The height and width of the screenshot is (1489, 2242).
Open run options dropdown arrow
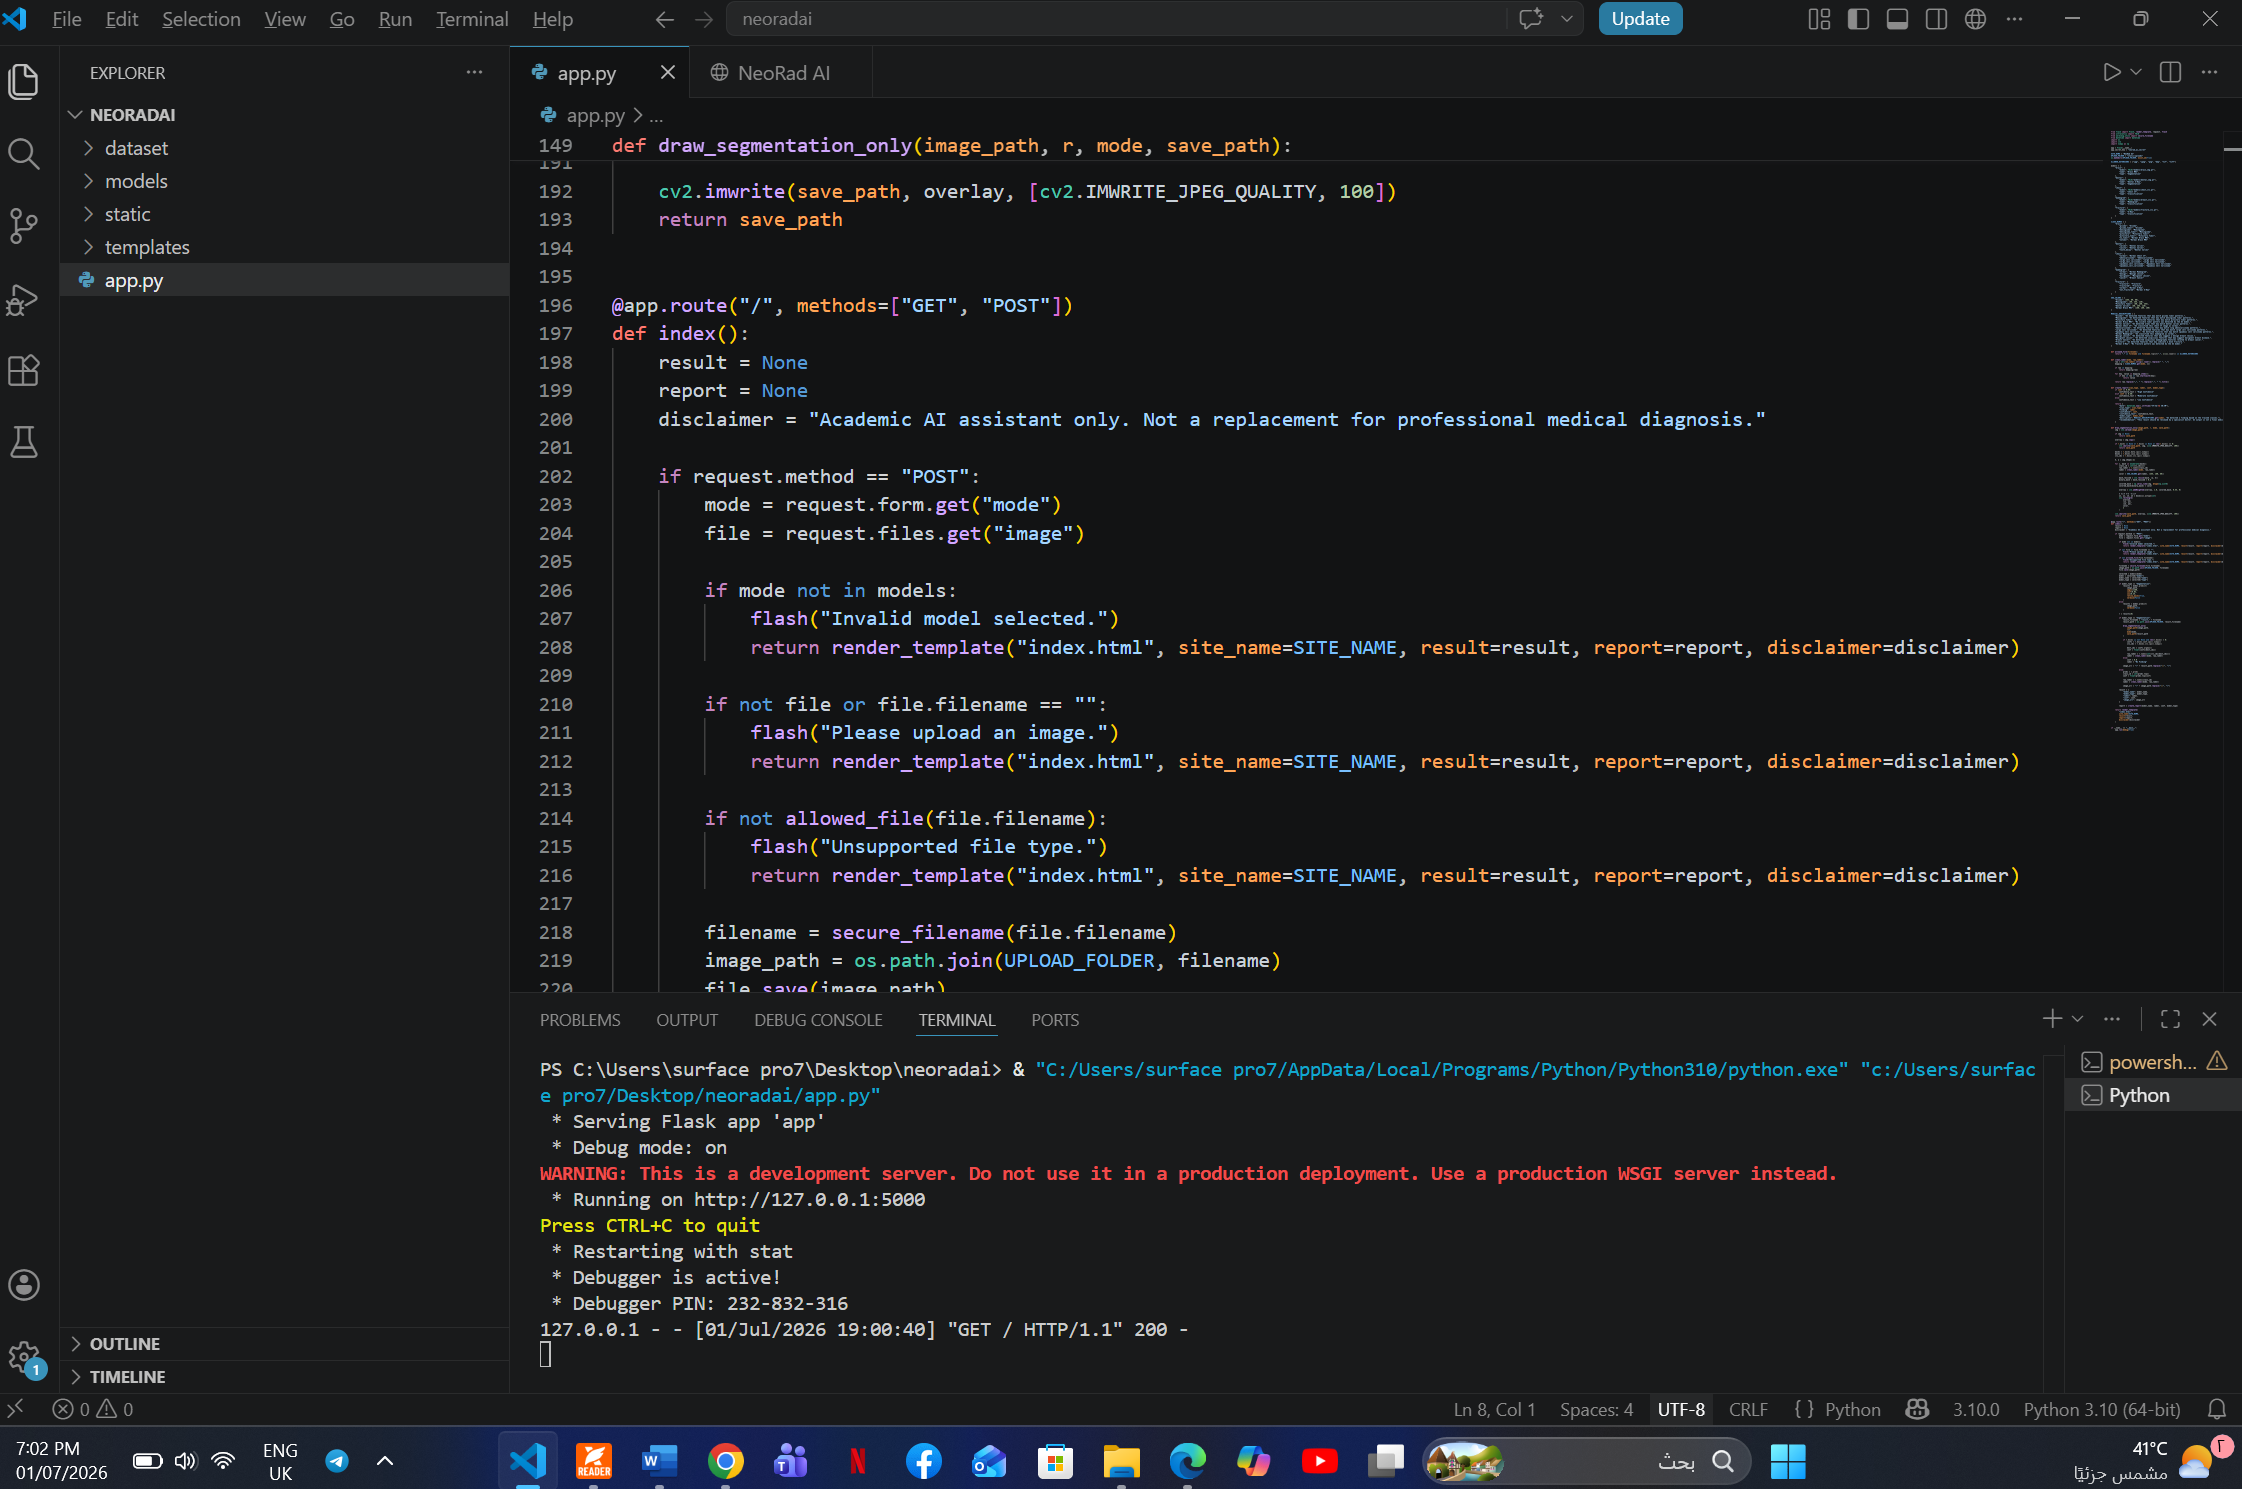click(2136, 72)
